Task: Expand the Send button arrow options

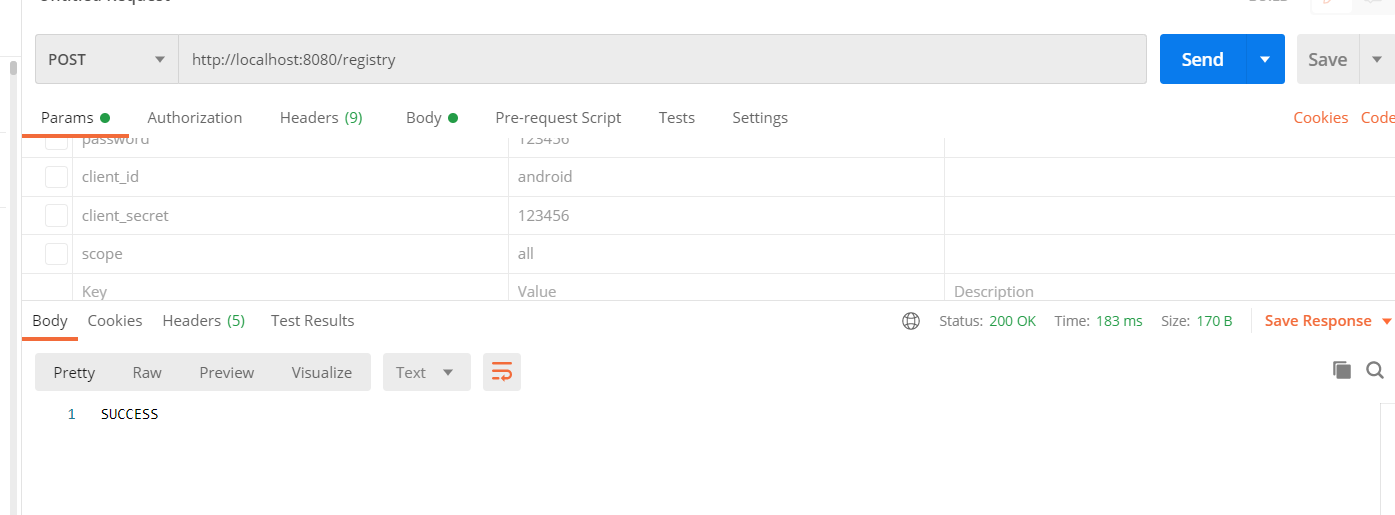Action: [1265, 60]
